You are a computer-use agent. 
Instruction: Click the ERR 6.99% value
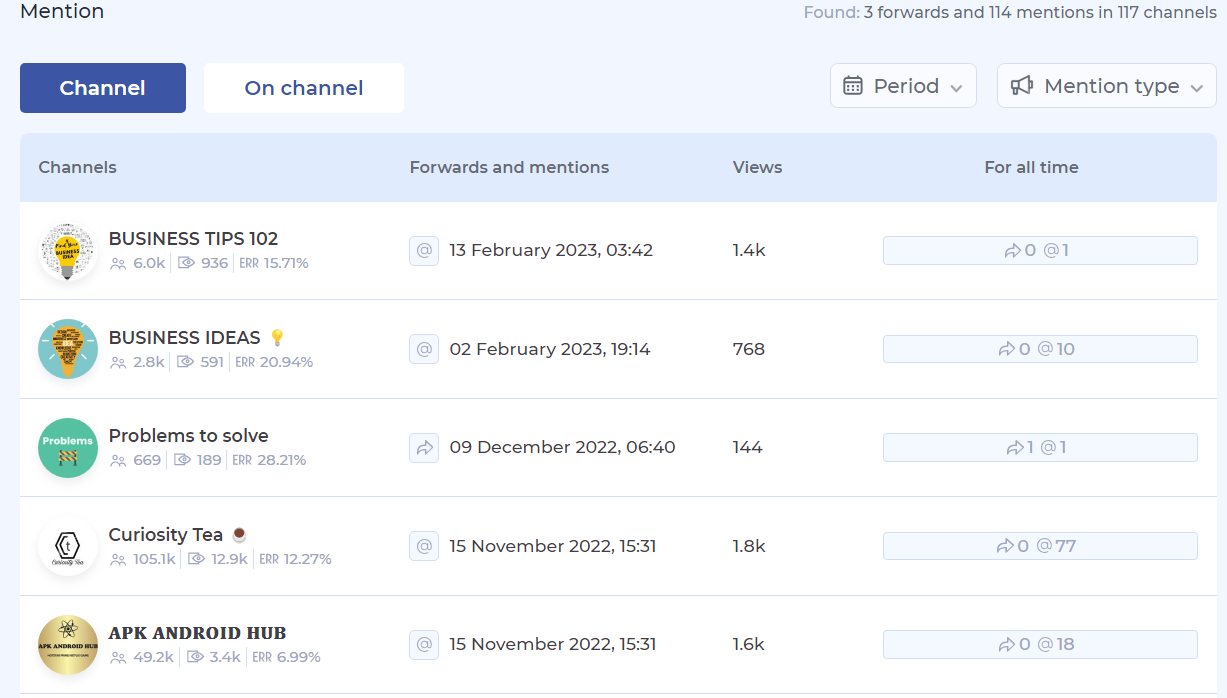[286, 657]
